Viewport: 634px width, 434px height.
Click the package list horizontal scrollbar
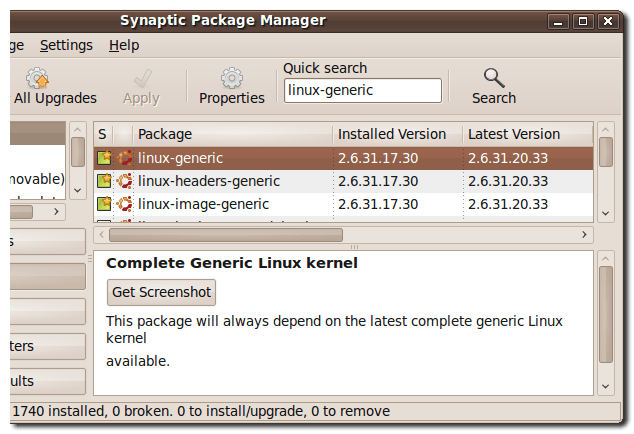click(x=225, y=235)
